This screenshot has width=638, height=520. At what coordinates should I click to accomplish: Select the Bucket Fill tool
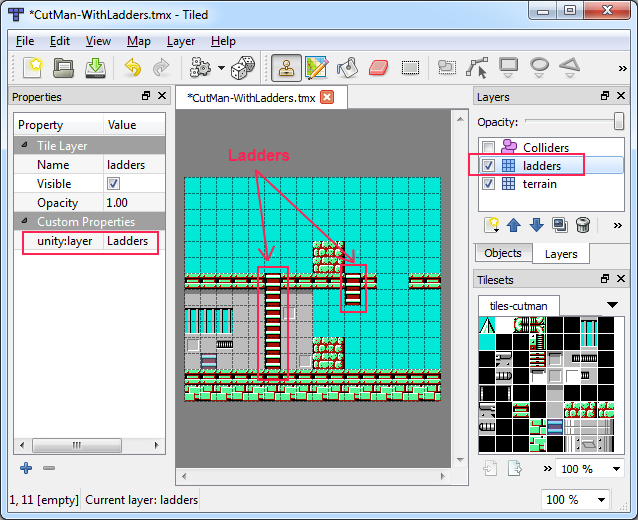tap(347, 68)
